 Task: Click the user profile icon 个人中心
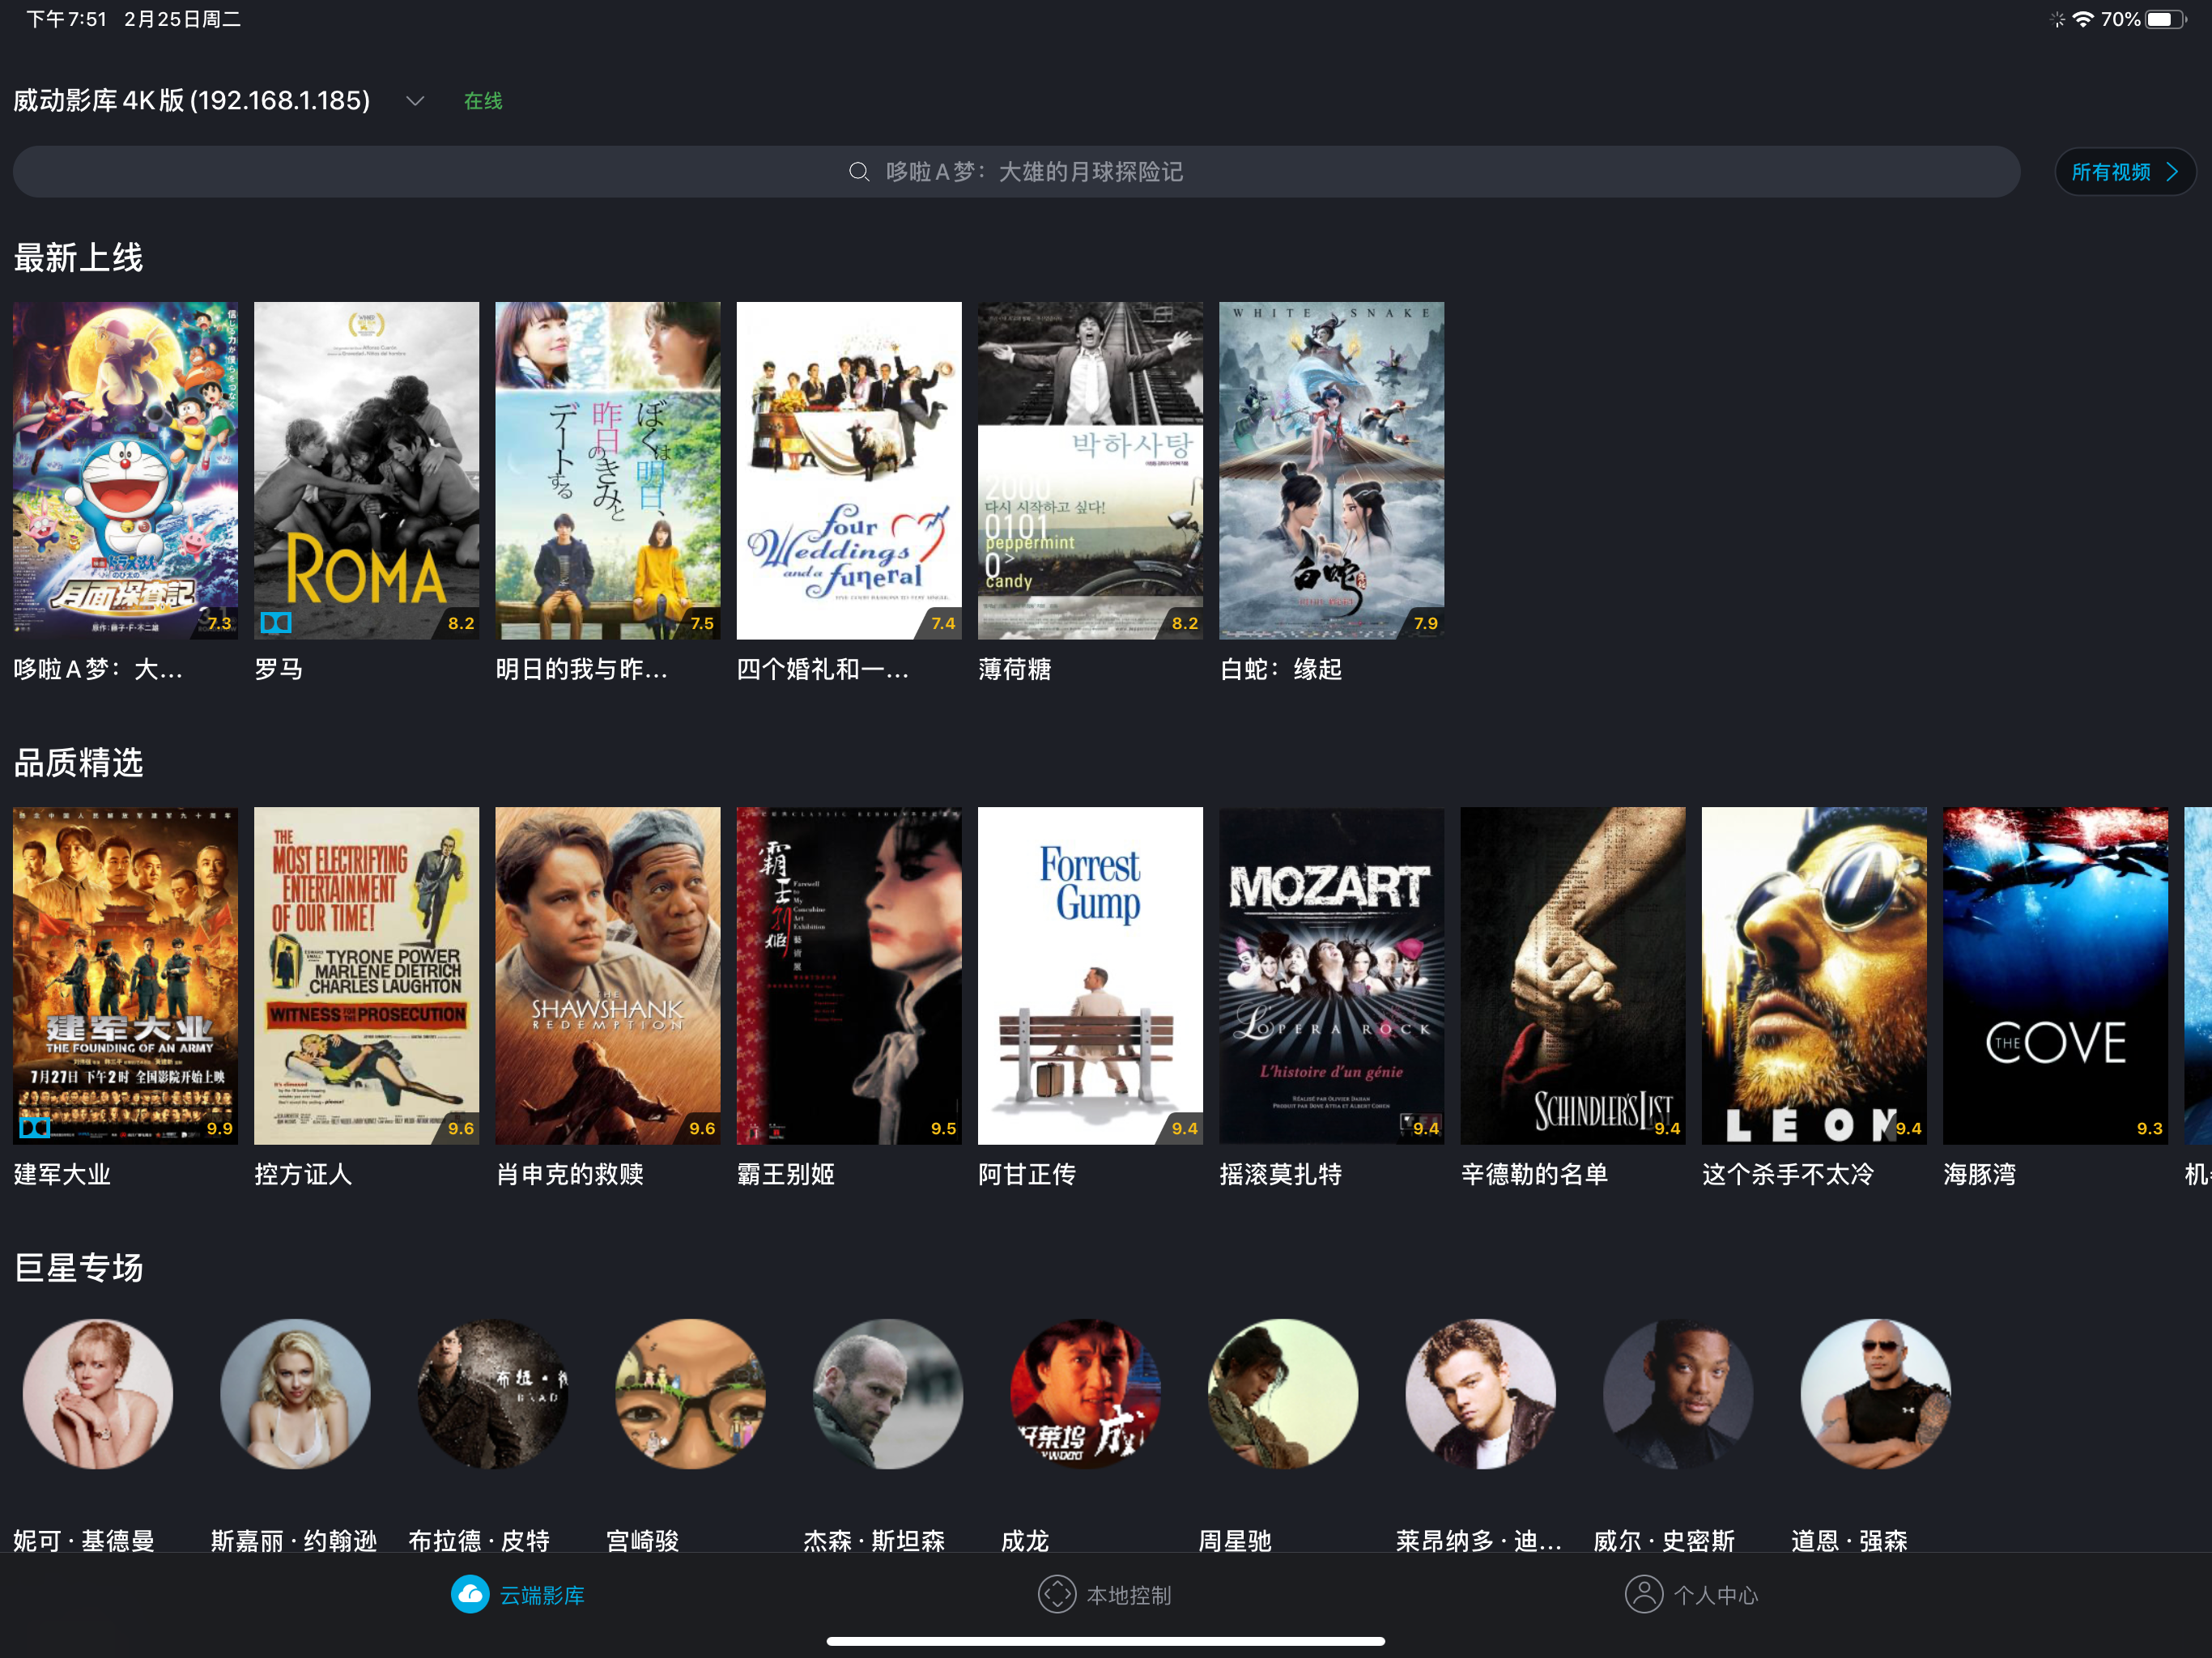pos(1643,1594)
